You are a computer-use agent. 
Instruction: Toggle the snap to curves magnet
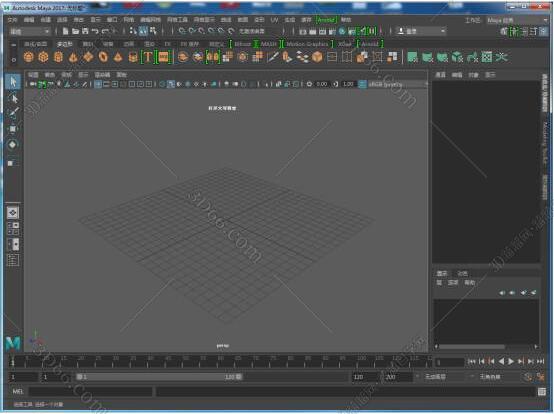coord(192,31)
